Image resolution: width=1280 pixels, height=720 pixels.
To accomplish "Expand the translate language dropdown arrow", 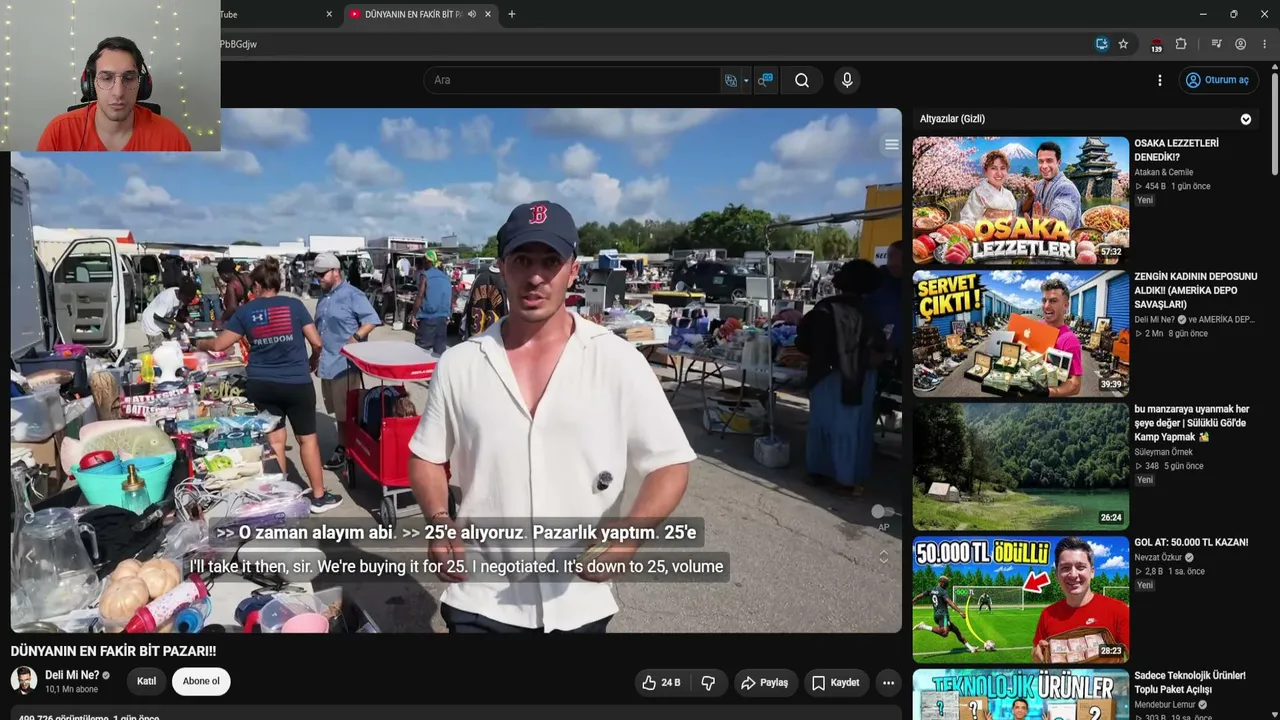I will click(x=746, y=80).
